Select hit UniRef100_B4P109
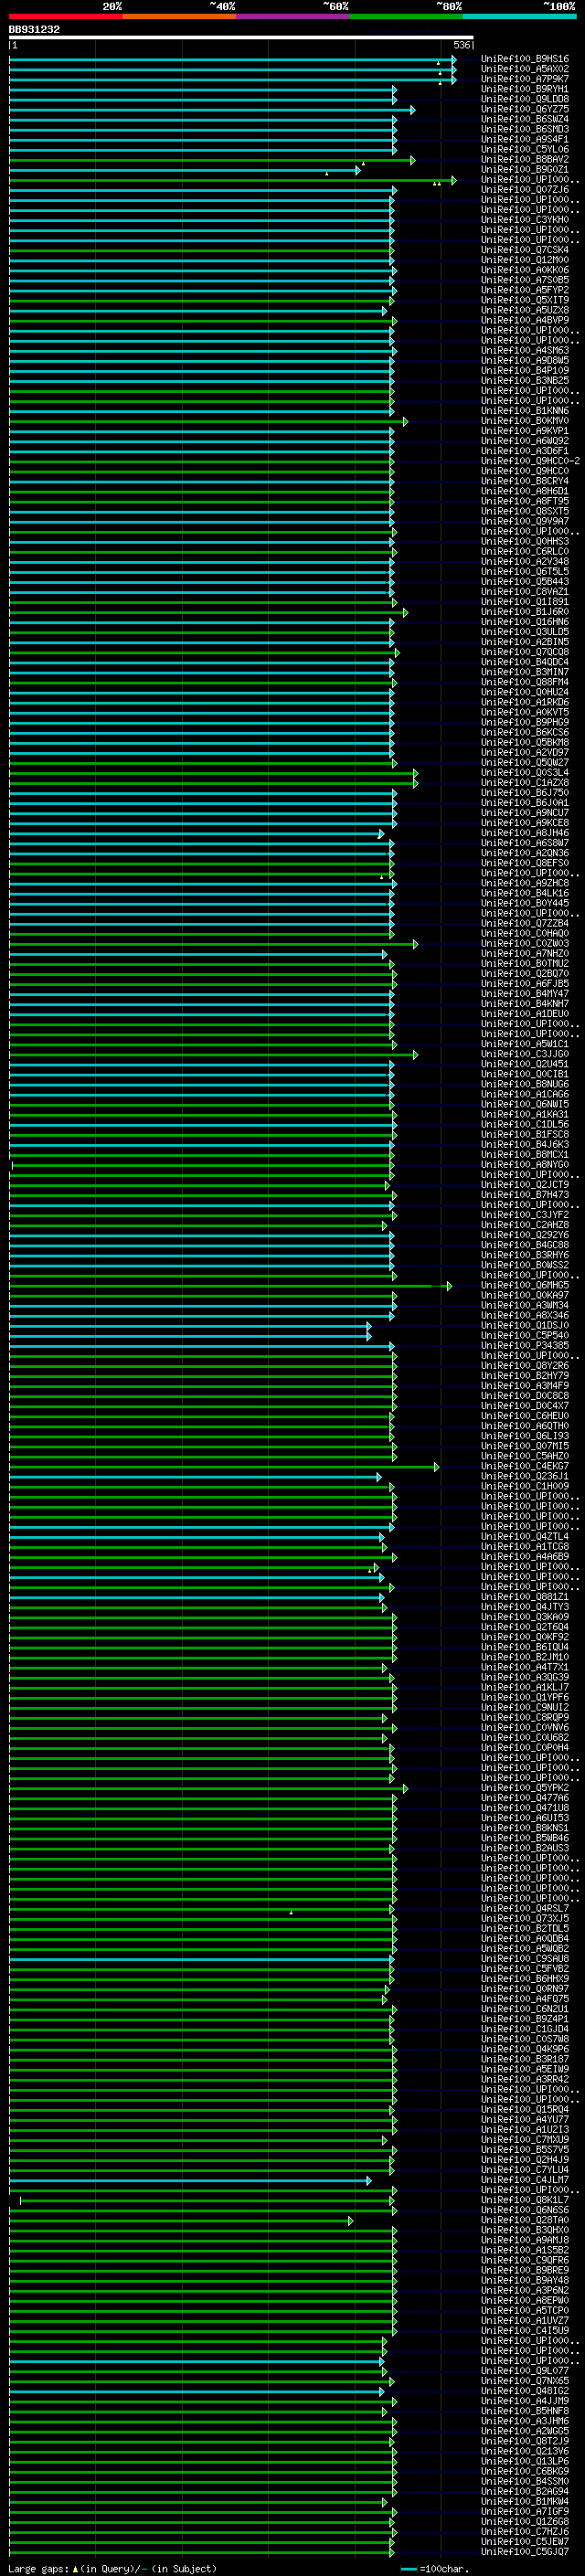The height and width of the screenshot is (2576, 585). coord(525,371)
